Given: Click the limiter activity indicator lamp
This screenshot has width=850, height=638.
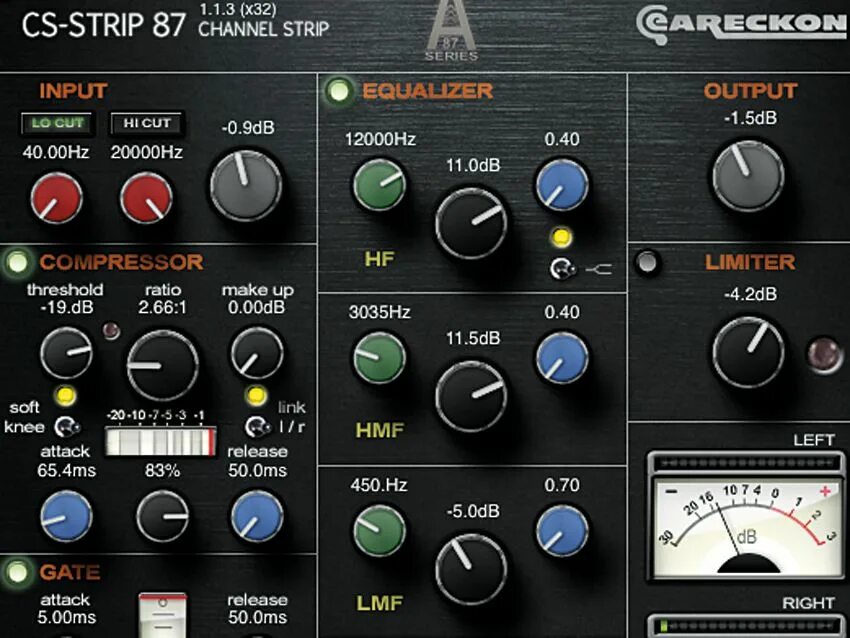Looking at the screenshot, I should click(x=823, y=355).
